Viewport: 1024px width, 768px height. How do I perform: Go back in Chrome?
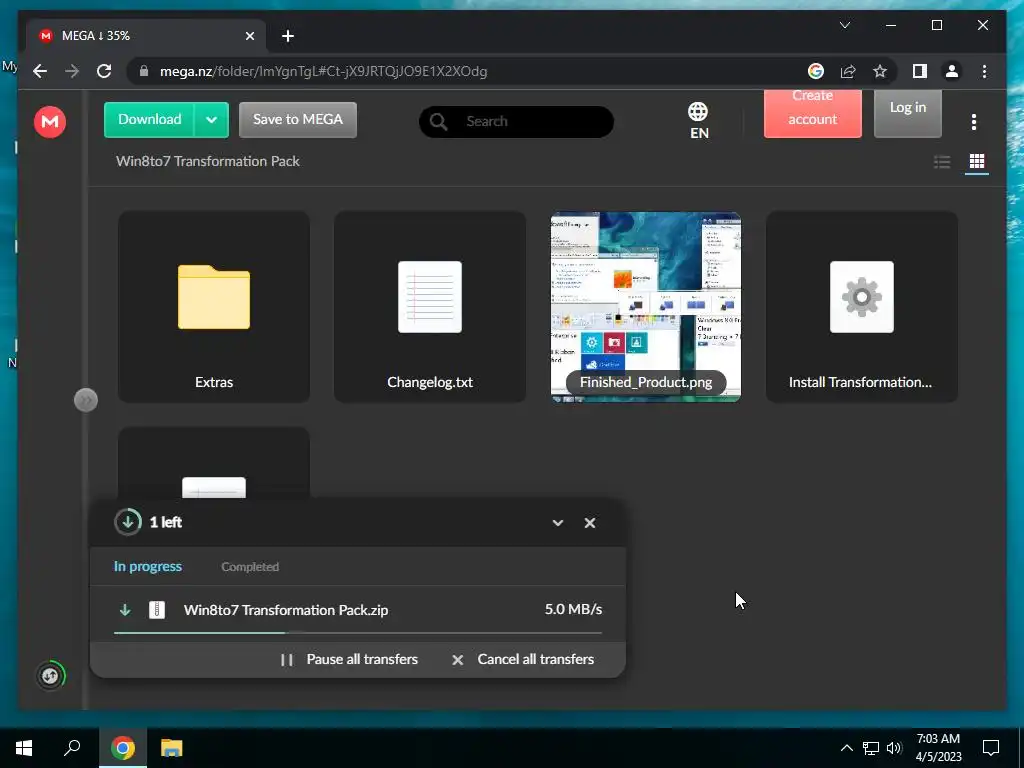[x=40, y=71]
